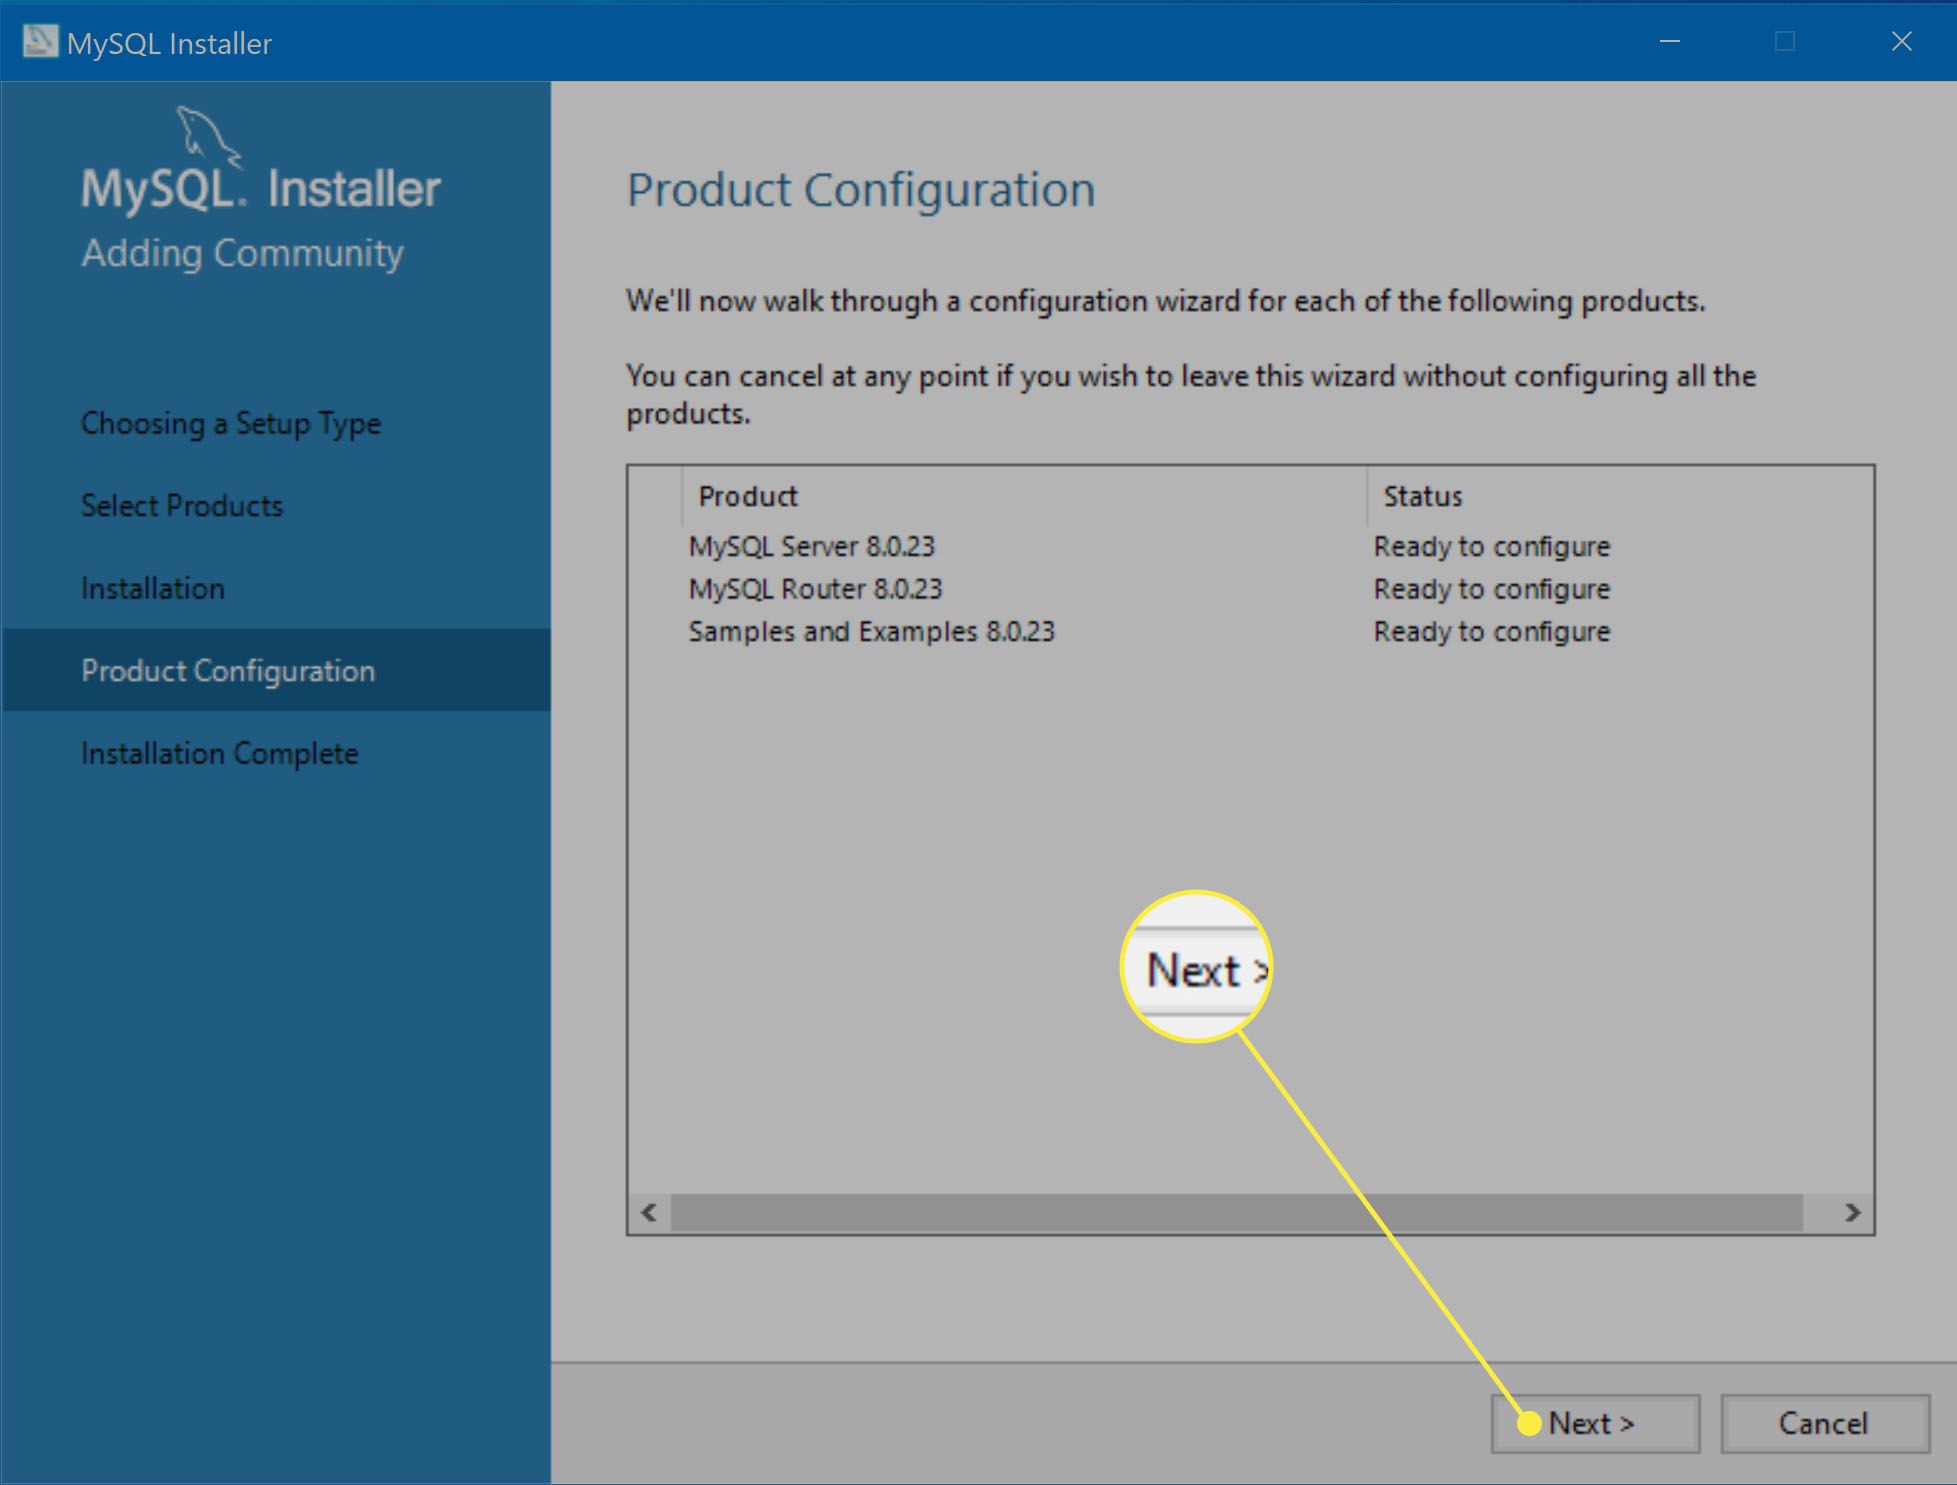This screenshot has width=1957, height=1485.
Task: Click the MySQL Server status 'Ready to configure'
Action: point(1492,547)
